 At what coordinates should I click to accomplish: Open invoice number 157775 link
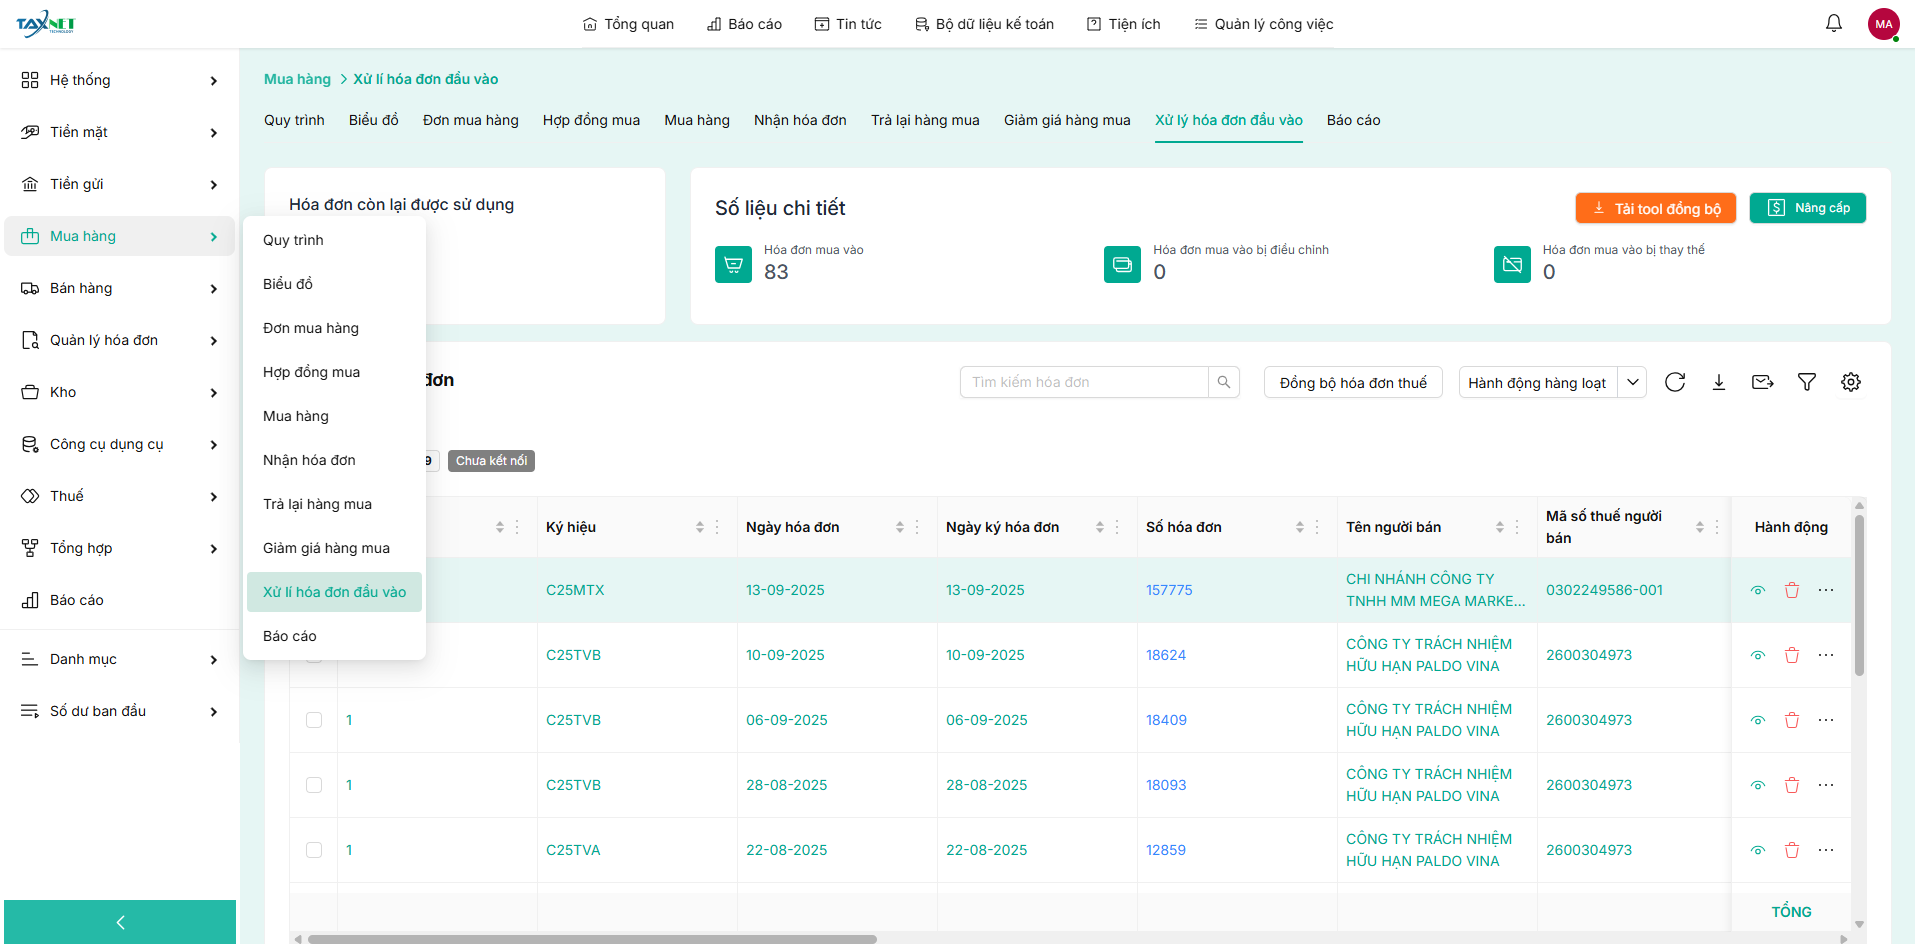coord(1169,590)
